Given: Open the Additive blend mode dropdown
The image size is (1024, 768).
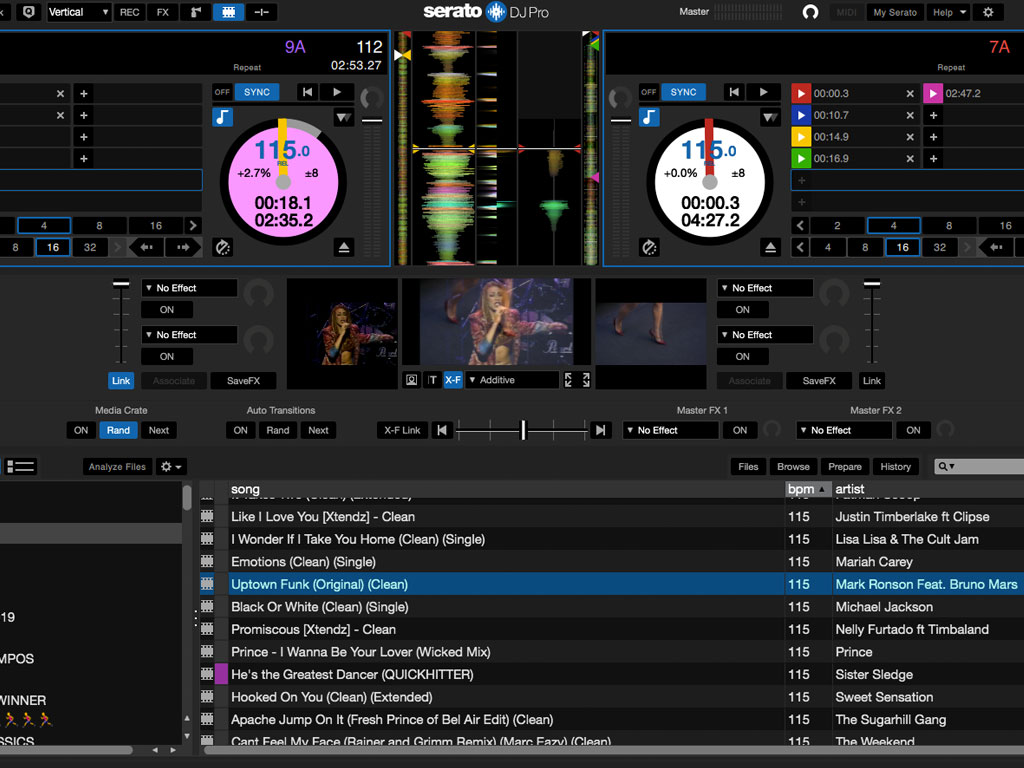Looking at the screenshot, I should [512, 380].
